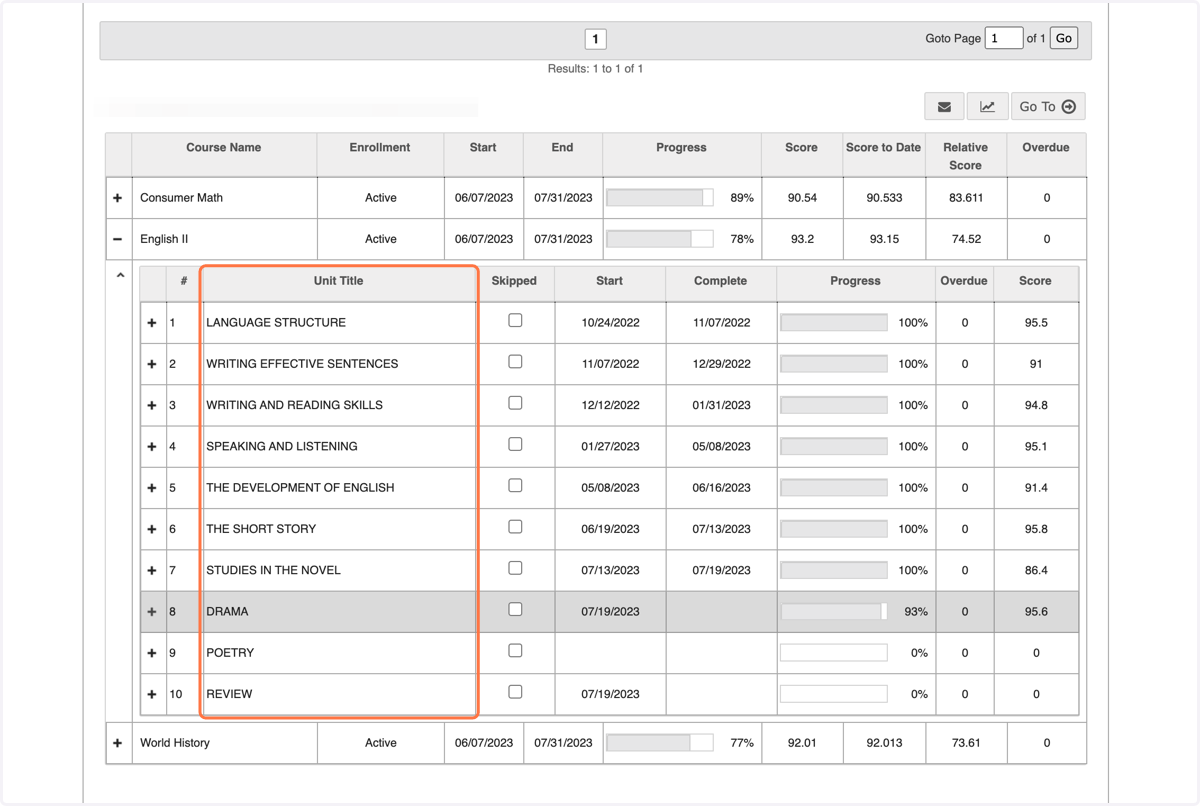Viewport: 1200px width, 806px height.
Task: Open the line chart report icon
Action: click(987, 106)
